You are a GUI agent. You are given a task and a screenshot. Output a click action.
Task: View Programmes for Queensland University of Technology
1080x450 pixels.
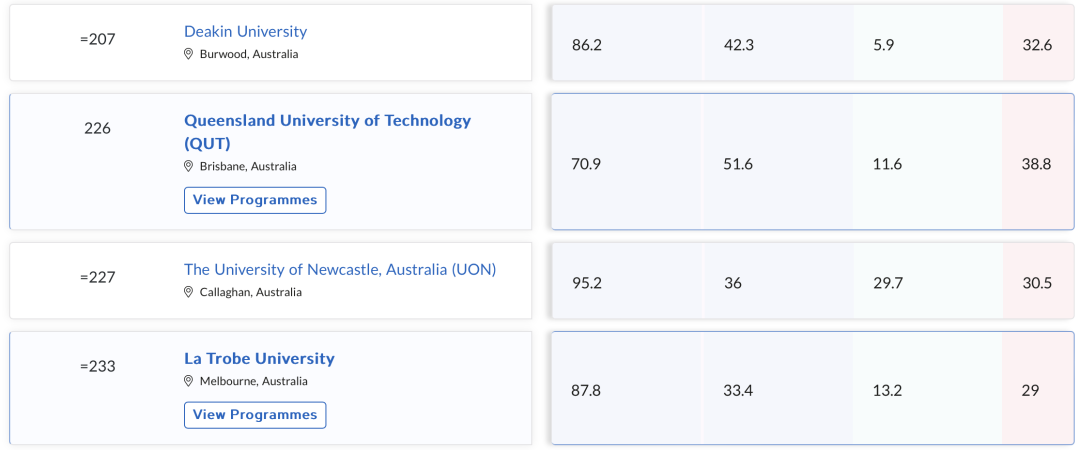click(x=255, y=200)
